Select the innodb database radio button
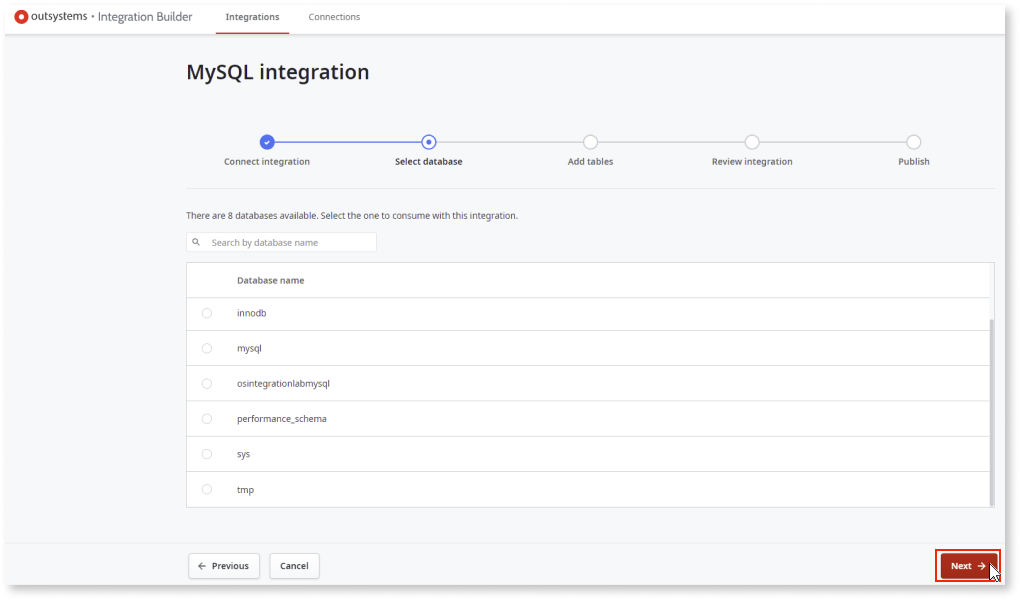This screenshot has height=600, width=1020. 207,312
